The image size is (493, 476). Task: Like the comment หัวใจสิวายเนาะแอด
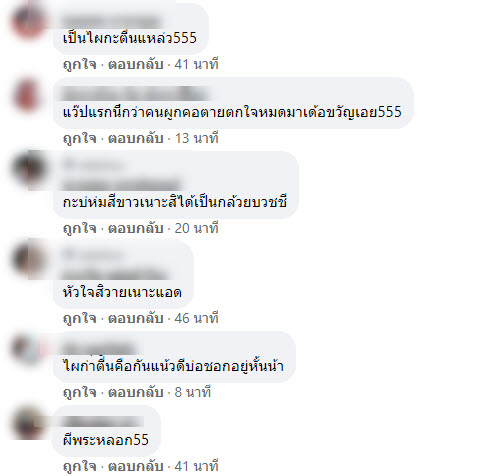tap(80, 318)
